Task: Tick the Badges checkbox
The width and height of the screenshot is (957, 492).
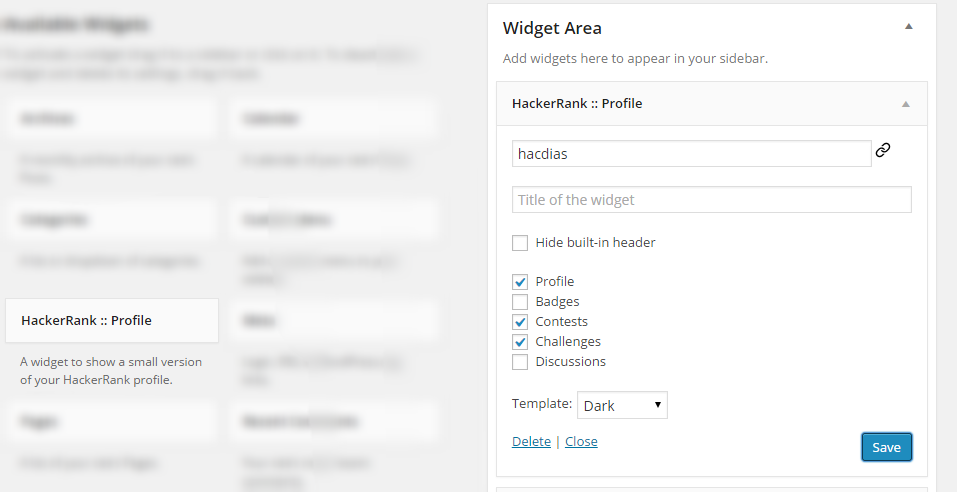Action: coord(520,302)
